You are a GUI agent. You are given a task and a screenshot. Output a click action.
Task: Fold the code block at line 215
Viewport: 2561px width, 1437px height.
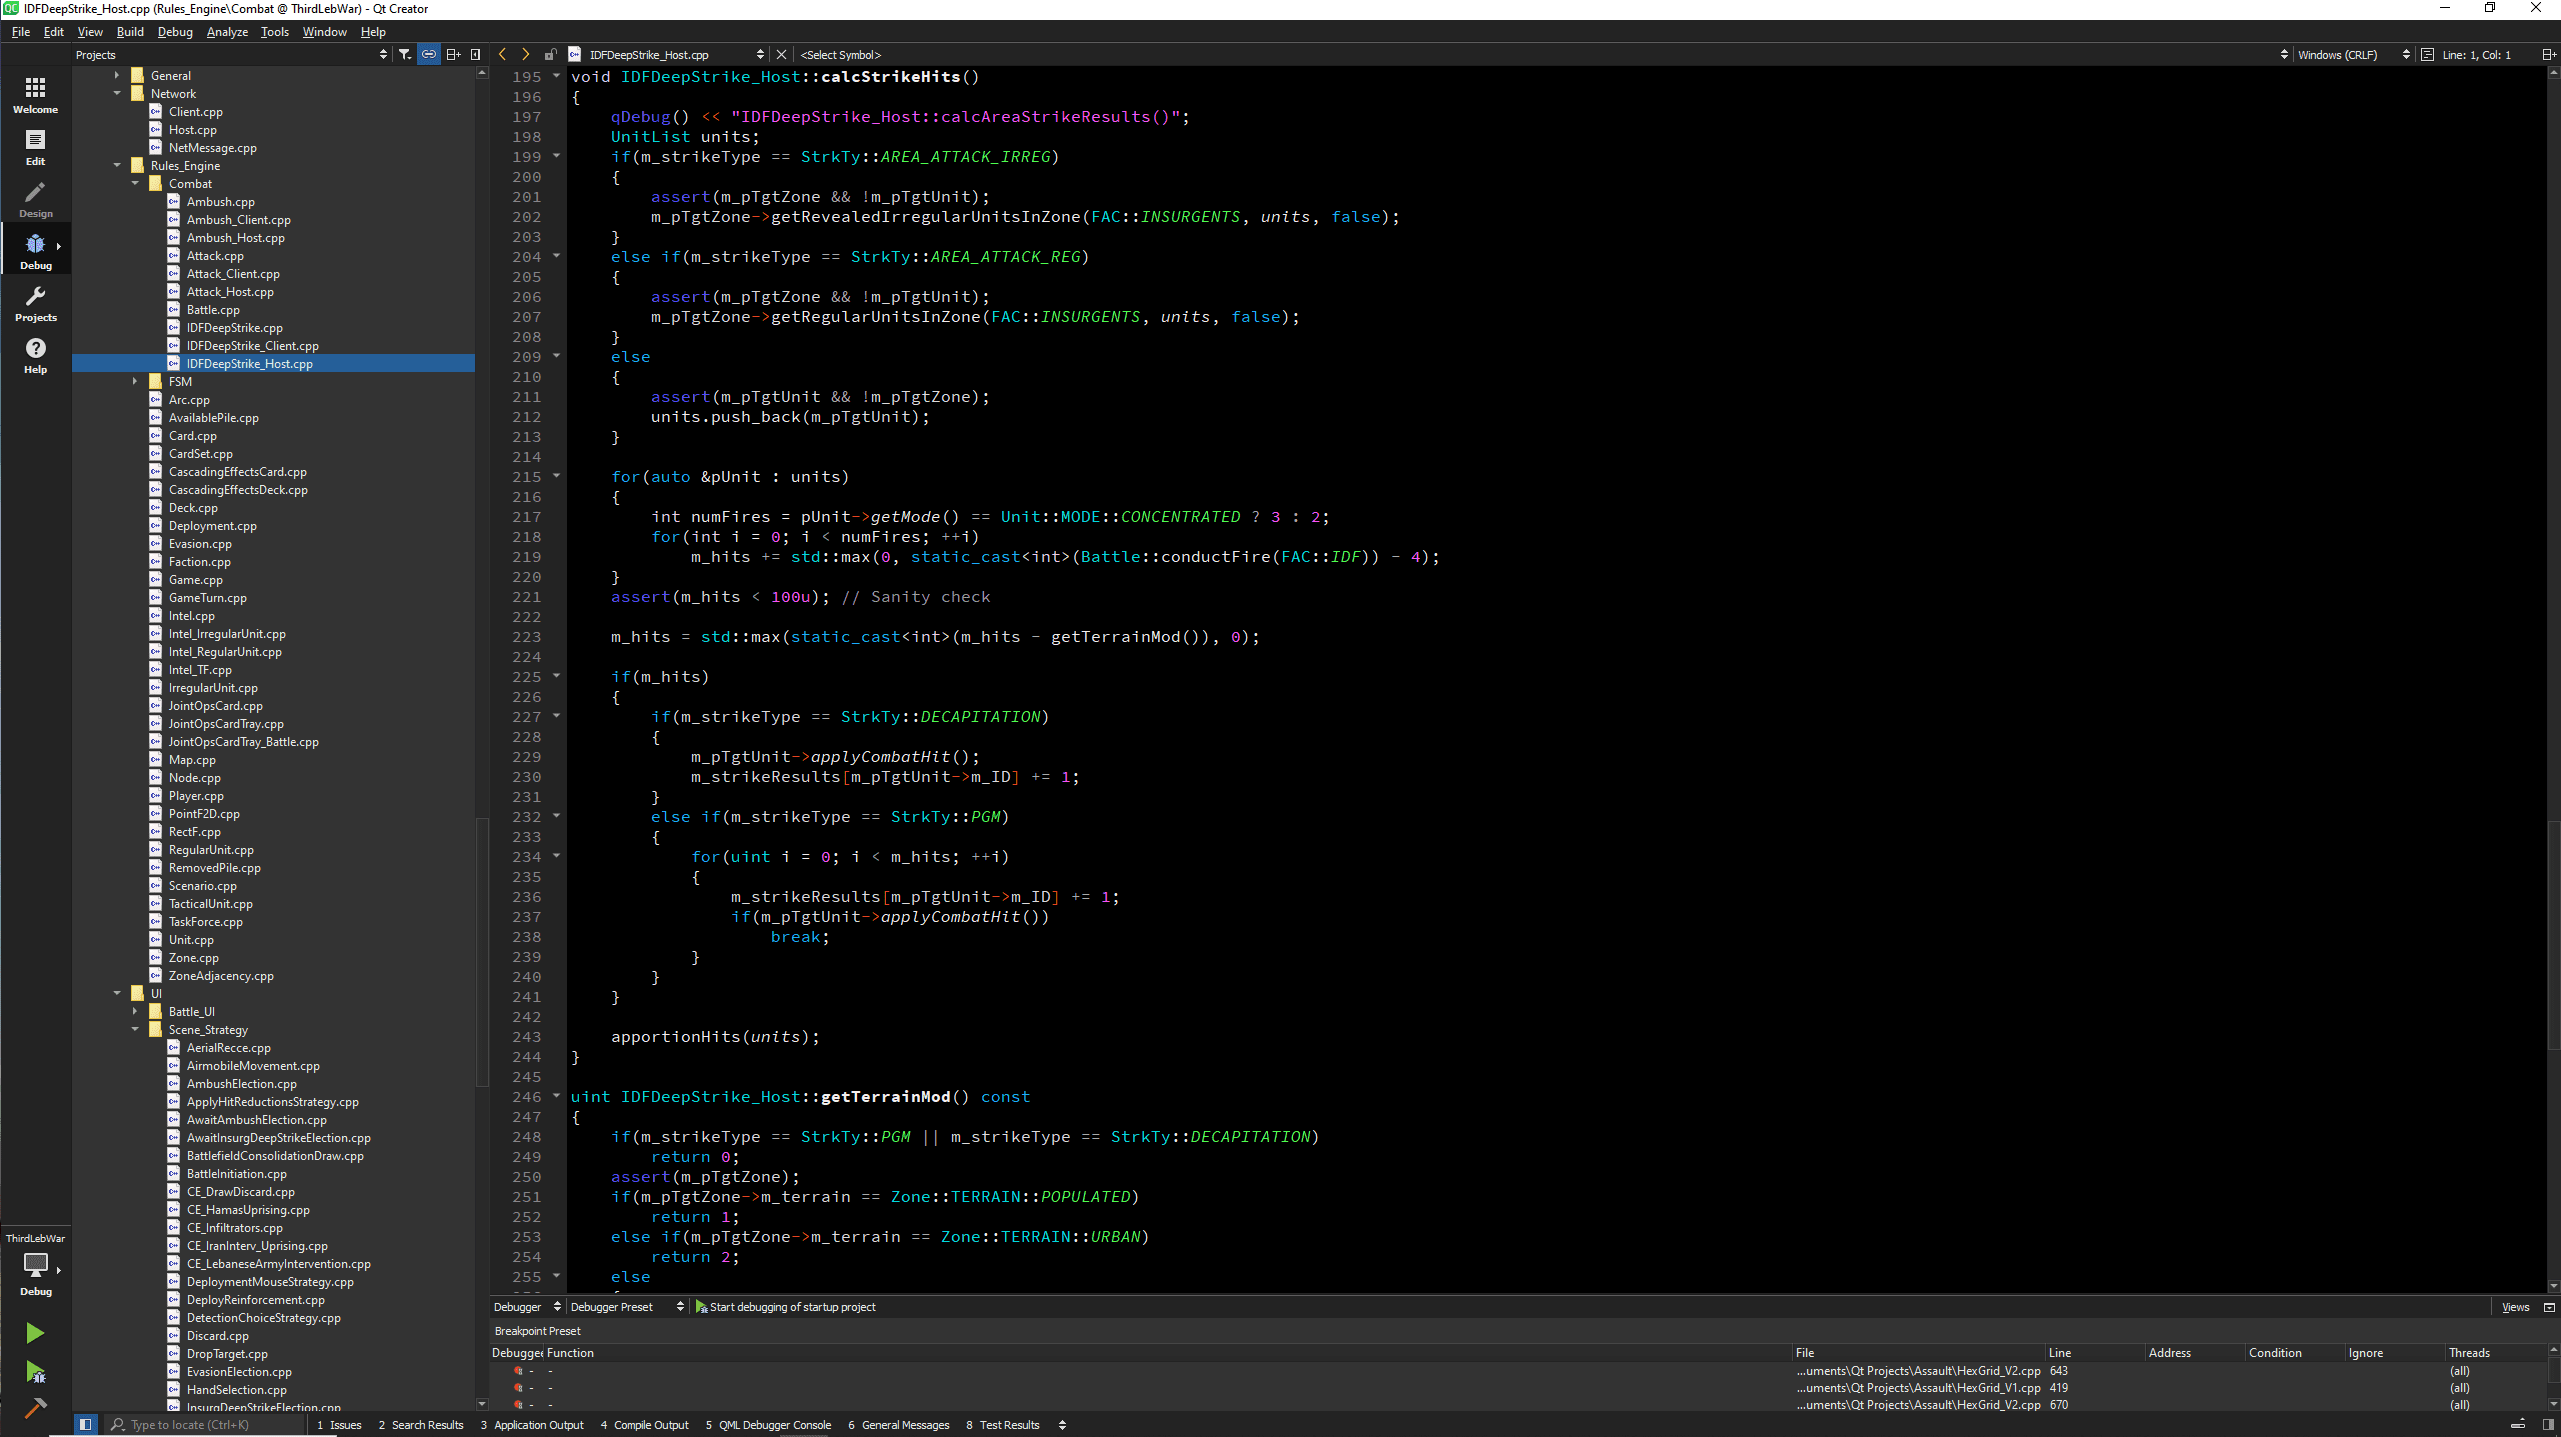pos(557,476)
